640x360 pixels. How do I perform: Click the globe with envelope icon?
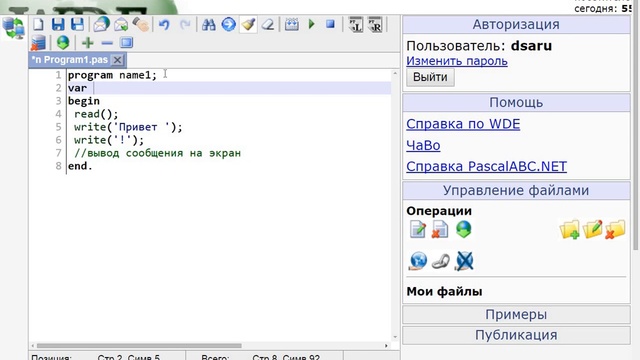point(101,24)
